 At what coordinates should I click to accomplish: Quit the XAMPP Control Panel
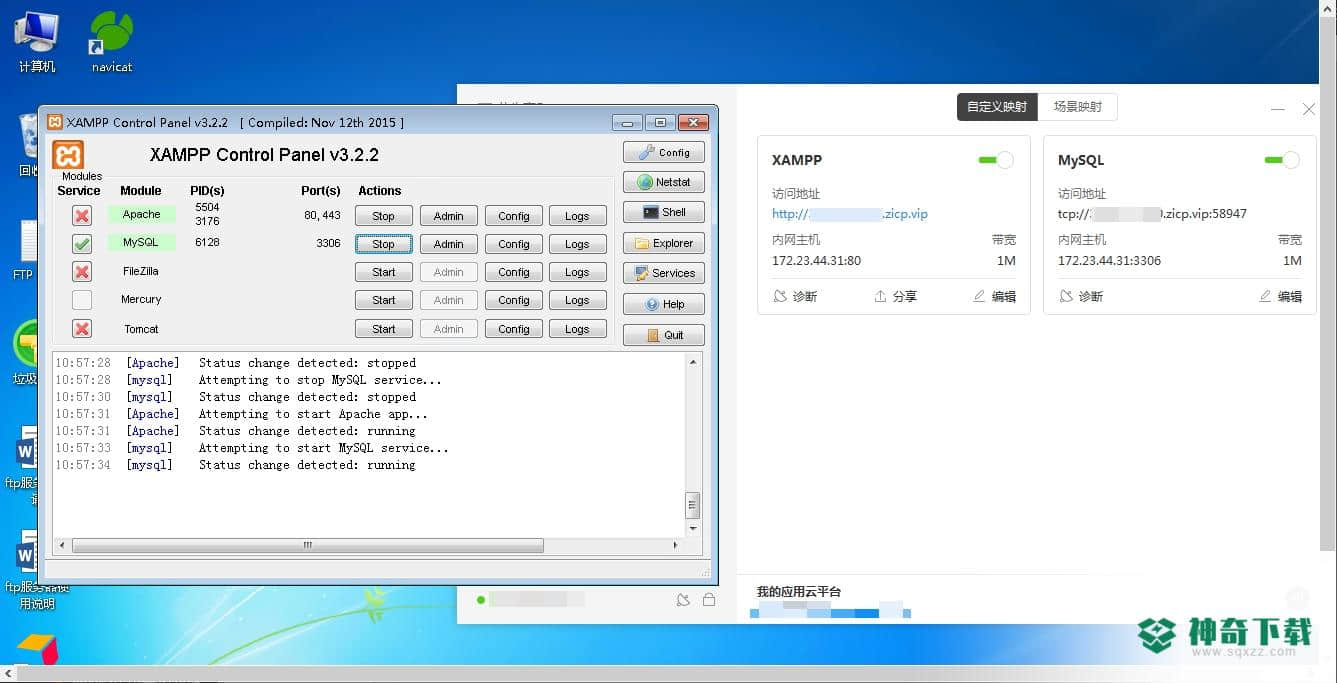point(664,335)
